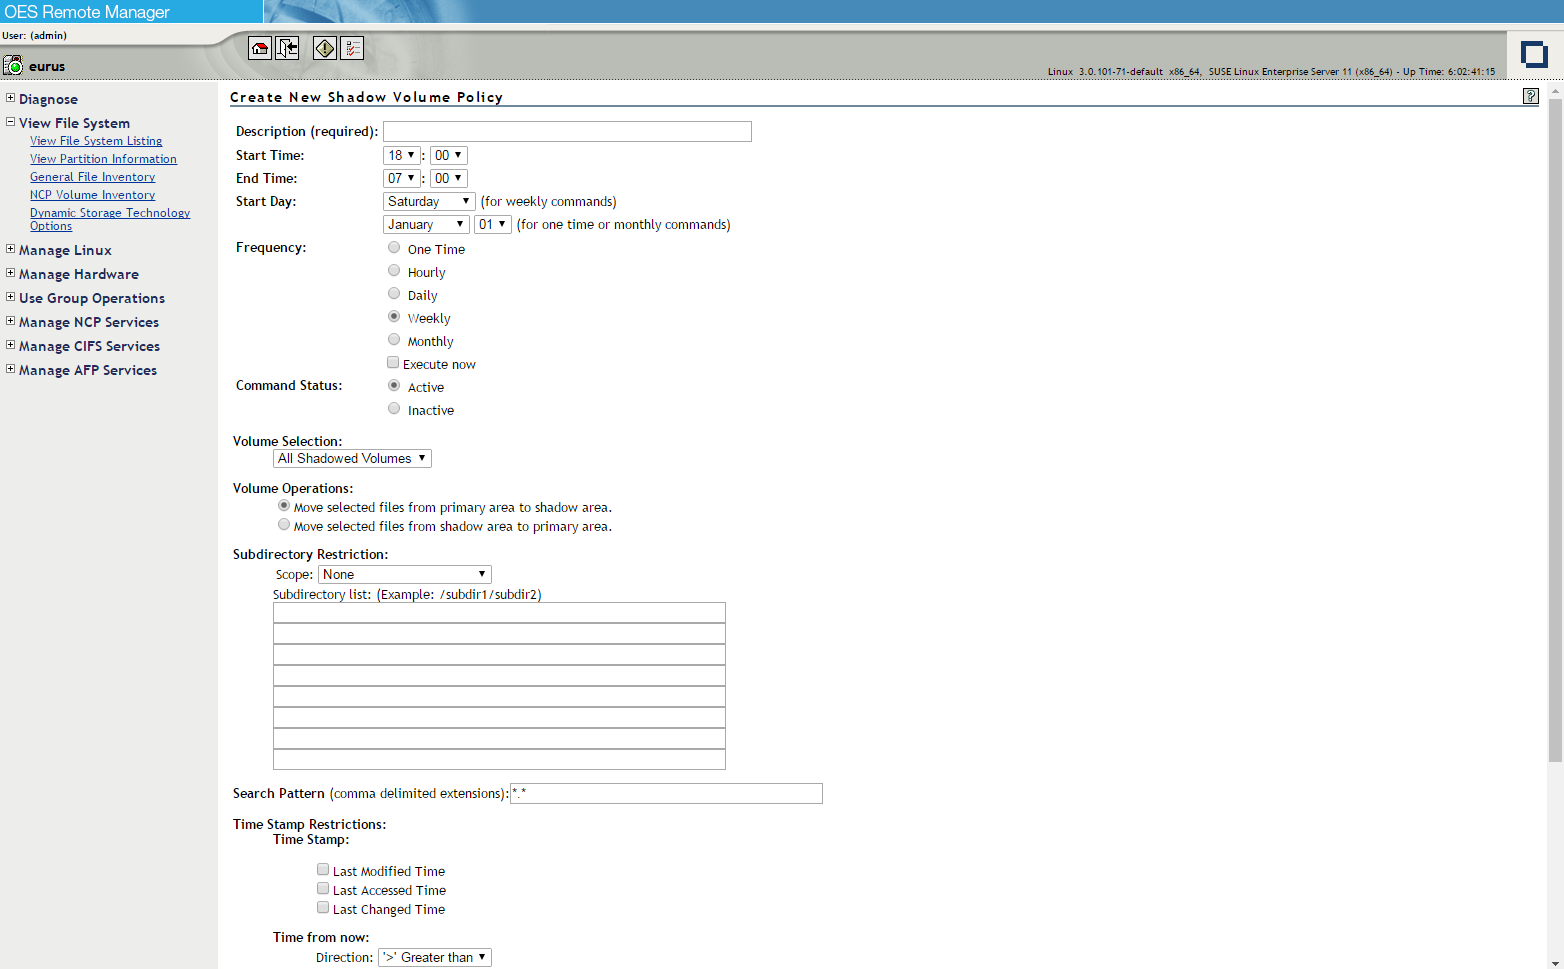Click the eurus server status icon

[13, 66]
